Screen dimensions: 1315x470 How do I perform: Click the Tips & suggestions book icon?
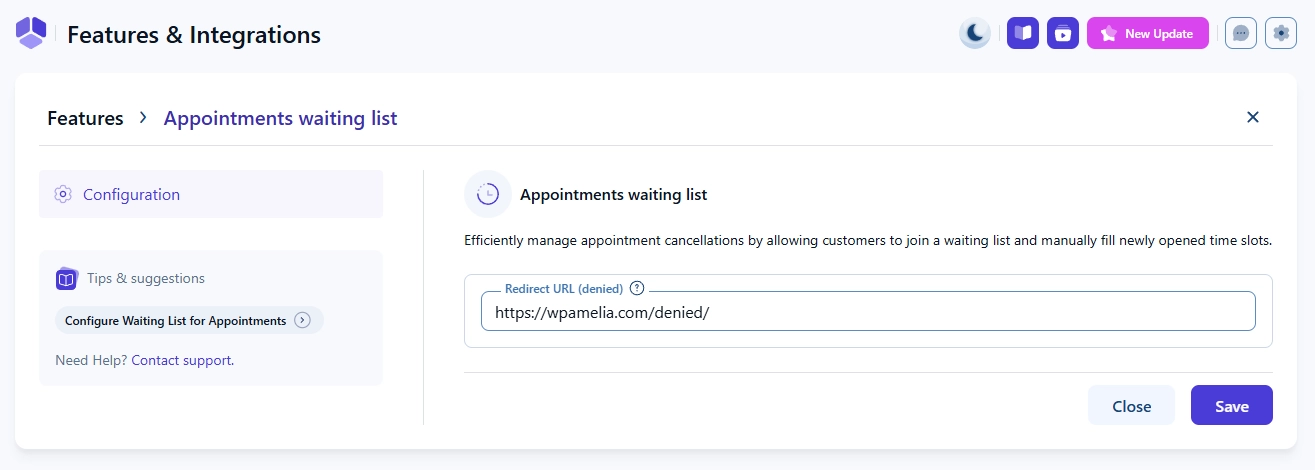(67, 279)
